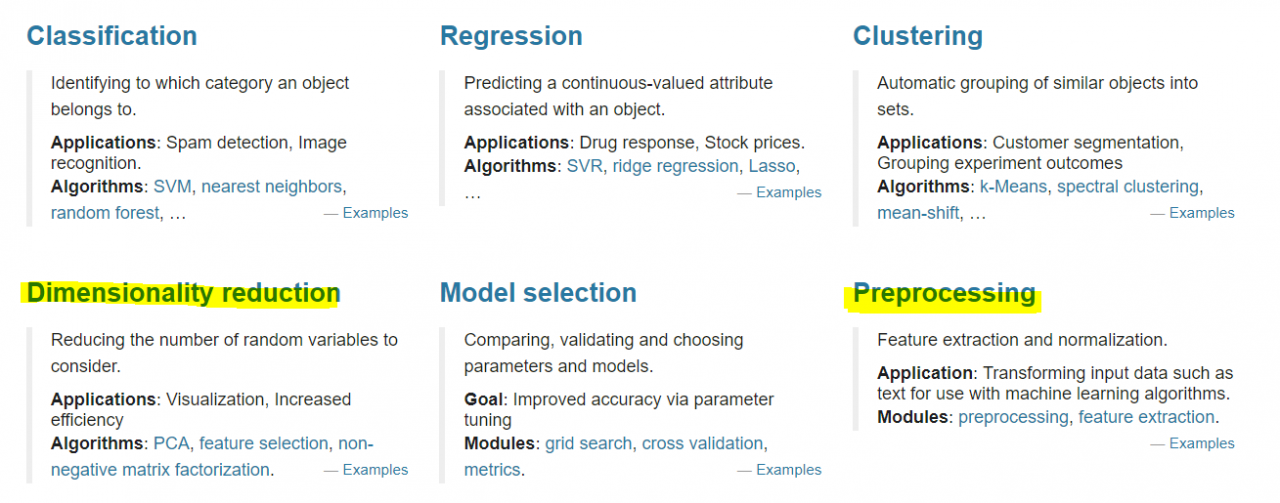Follow the SVM algorithm link
Screen dimensions: 1280x503
click(x=172, y=187)
